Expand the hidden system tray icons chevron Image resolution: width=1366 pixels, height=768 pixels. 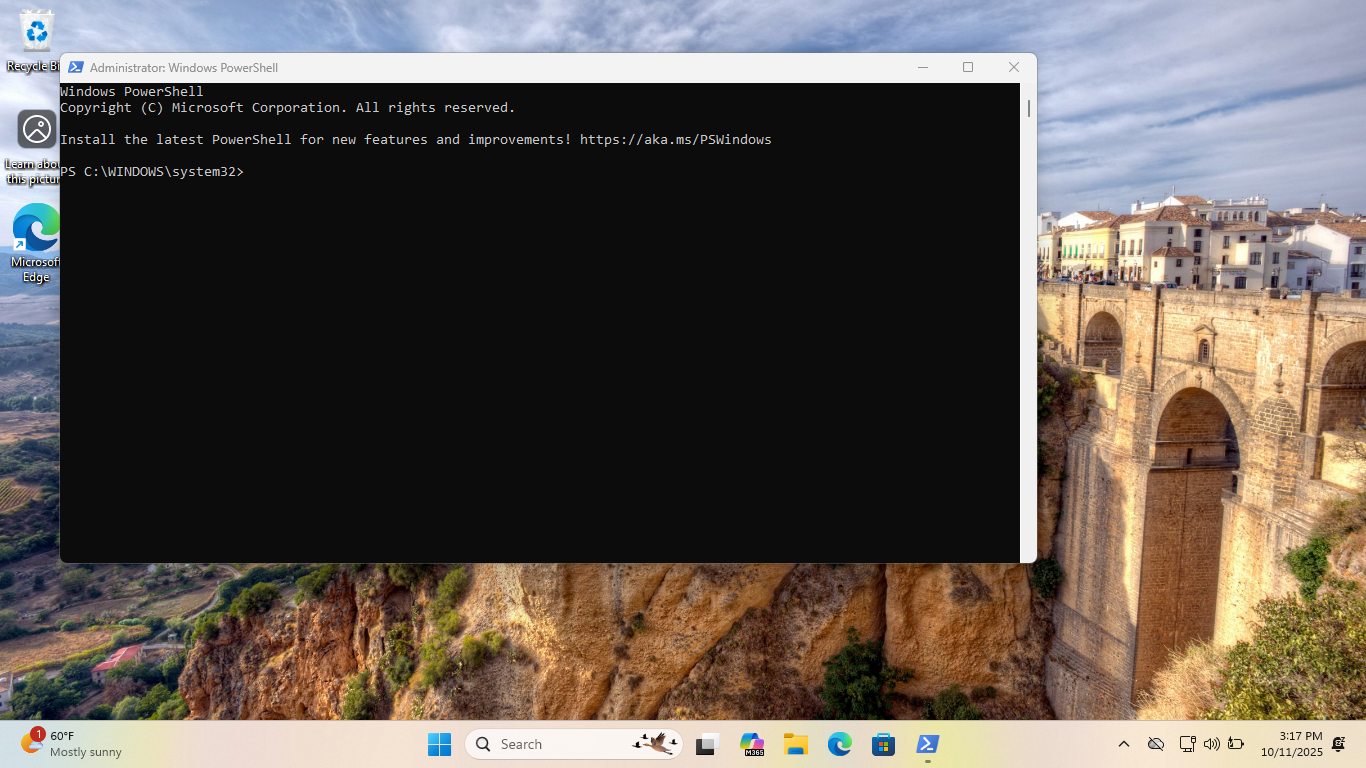coord(1124,744)
